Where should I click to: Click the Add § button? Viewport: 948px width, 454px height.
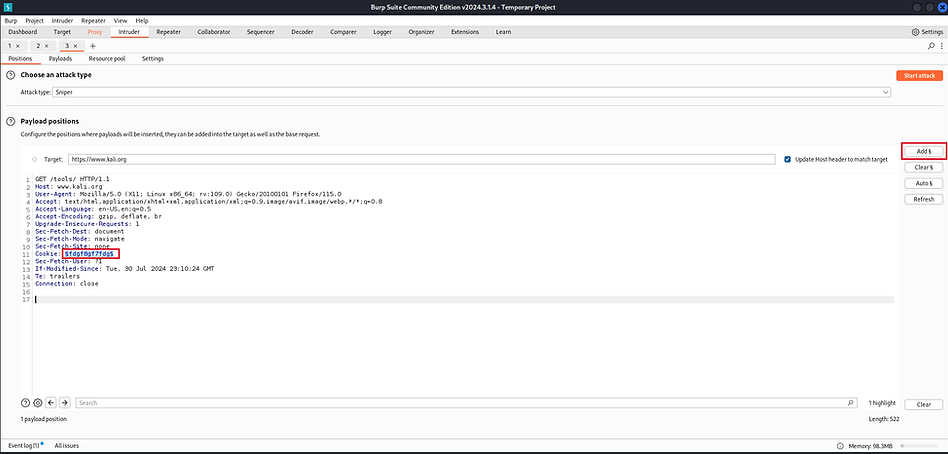tap(924, 151)
